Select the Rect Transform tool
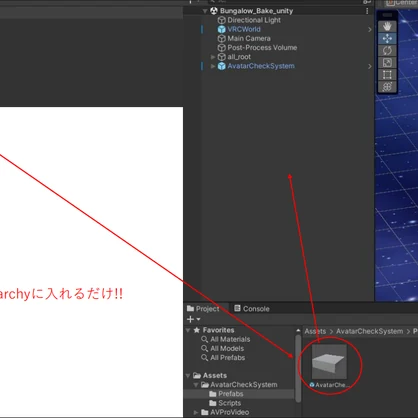 click(x=387, y=75)
